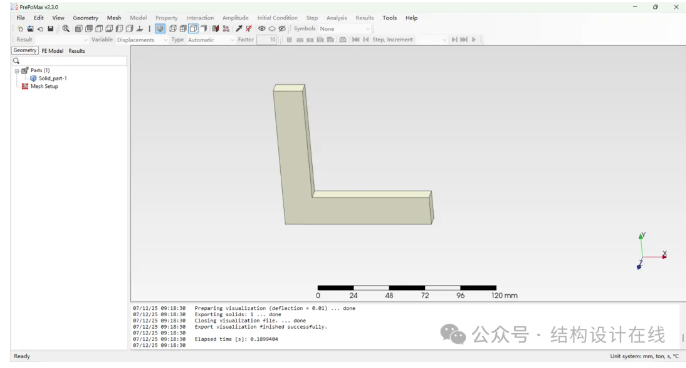Switch to the Geometry tab
686x368 pixels.
pyautogui.click(x=25, y=51)
